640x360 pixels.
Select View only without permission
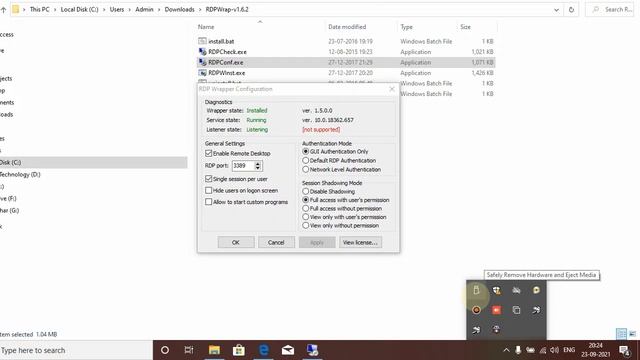(x=305, y=225)
